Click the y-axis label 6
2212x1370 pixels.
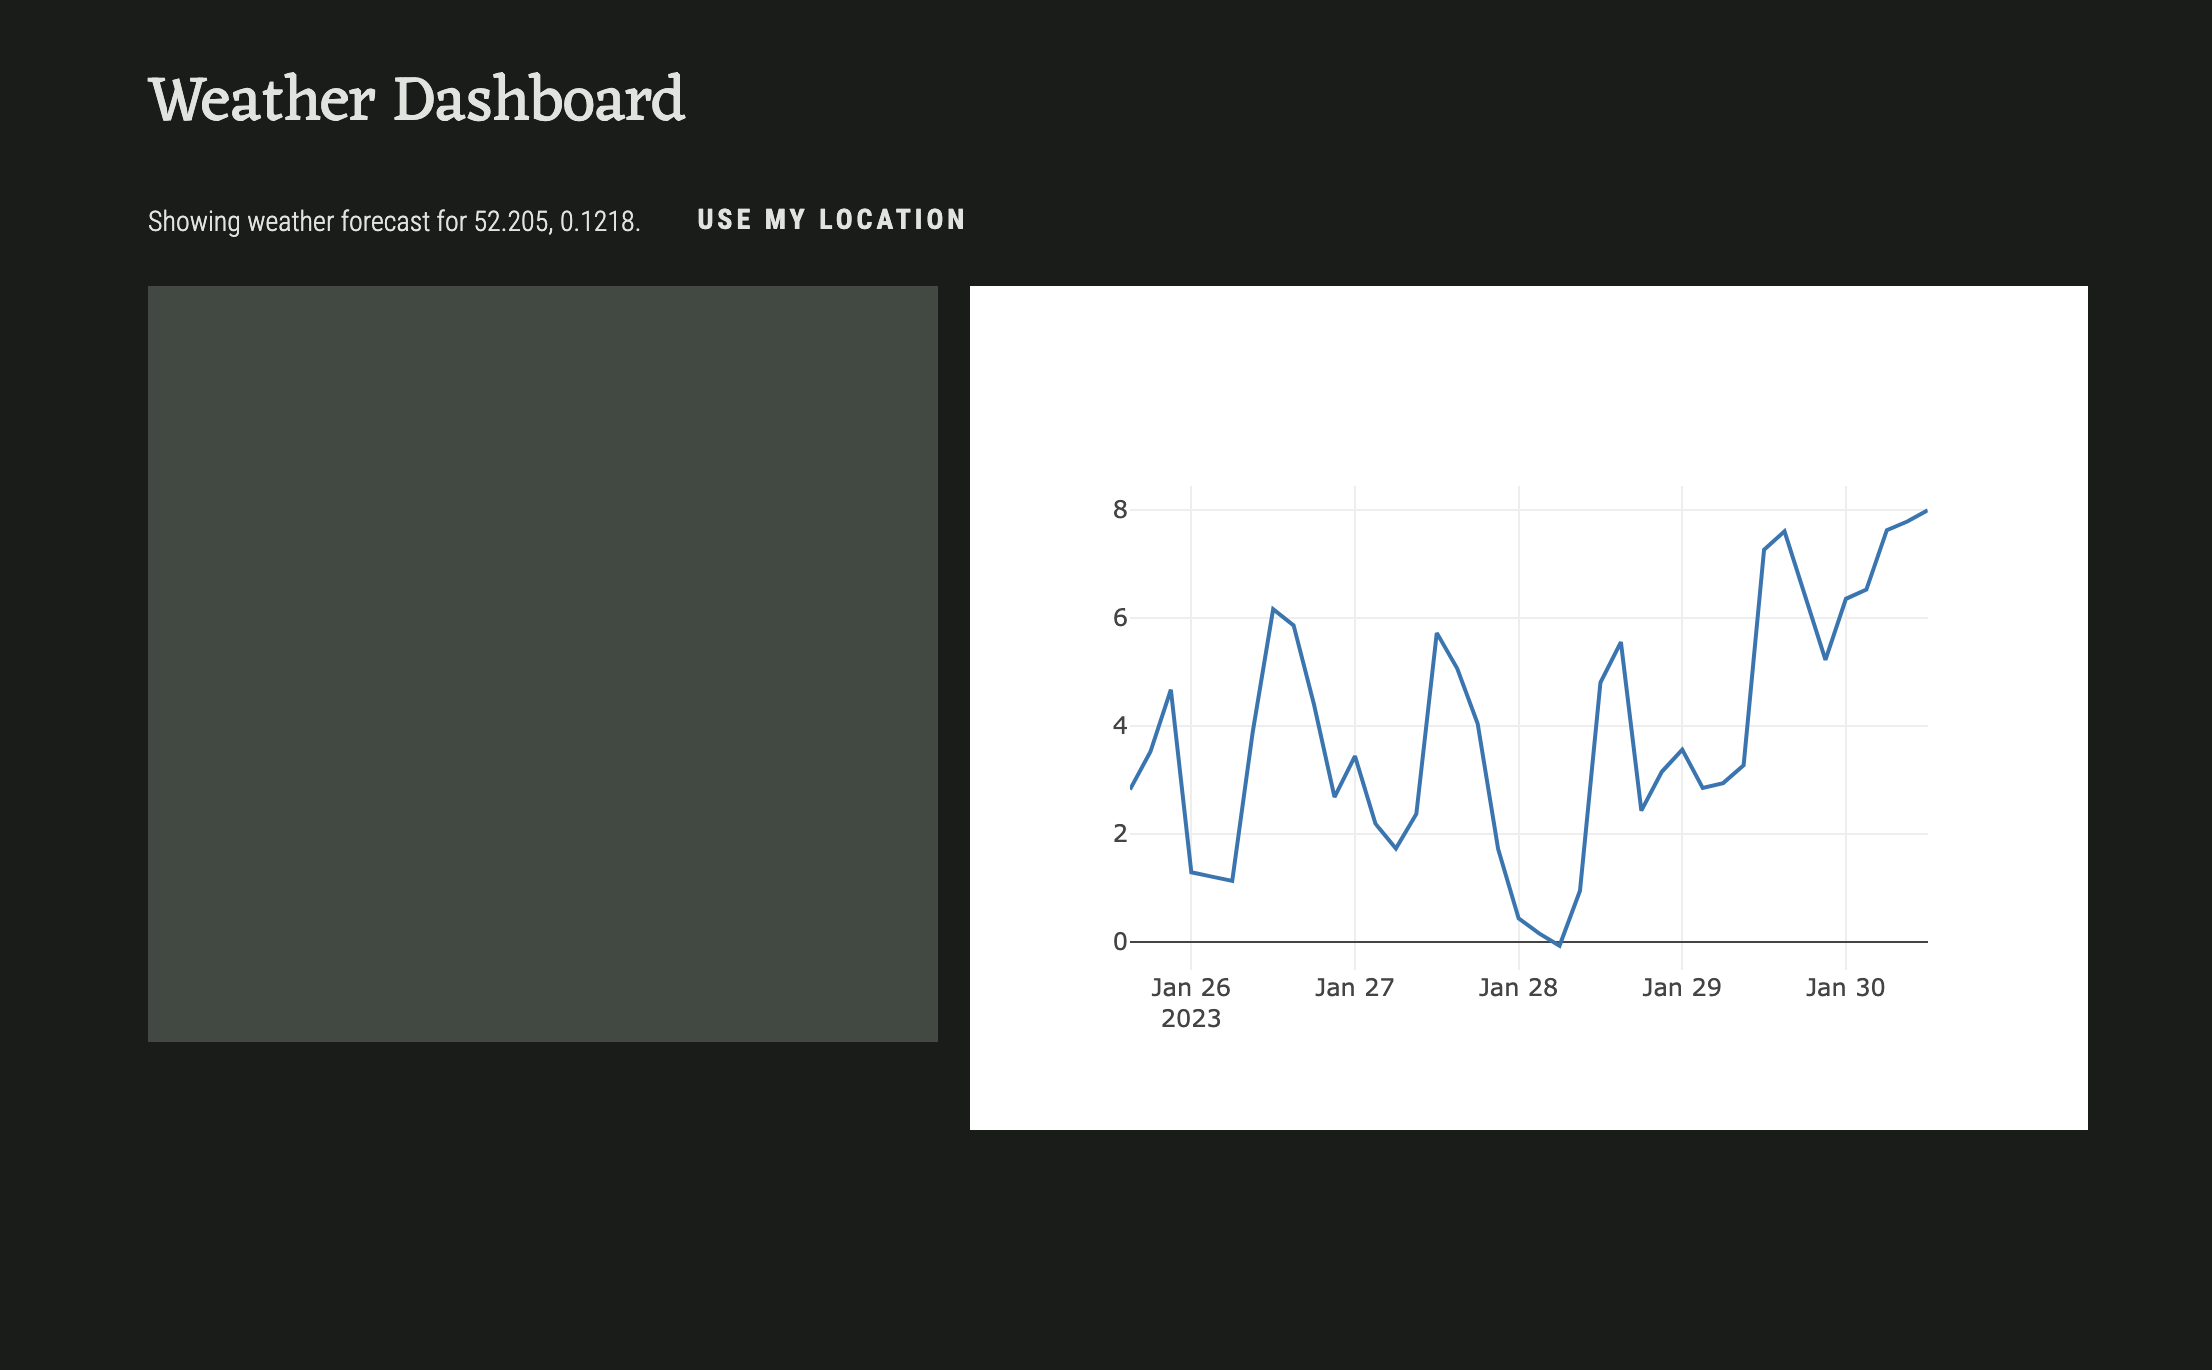(x=1120, y=618)
